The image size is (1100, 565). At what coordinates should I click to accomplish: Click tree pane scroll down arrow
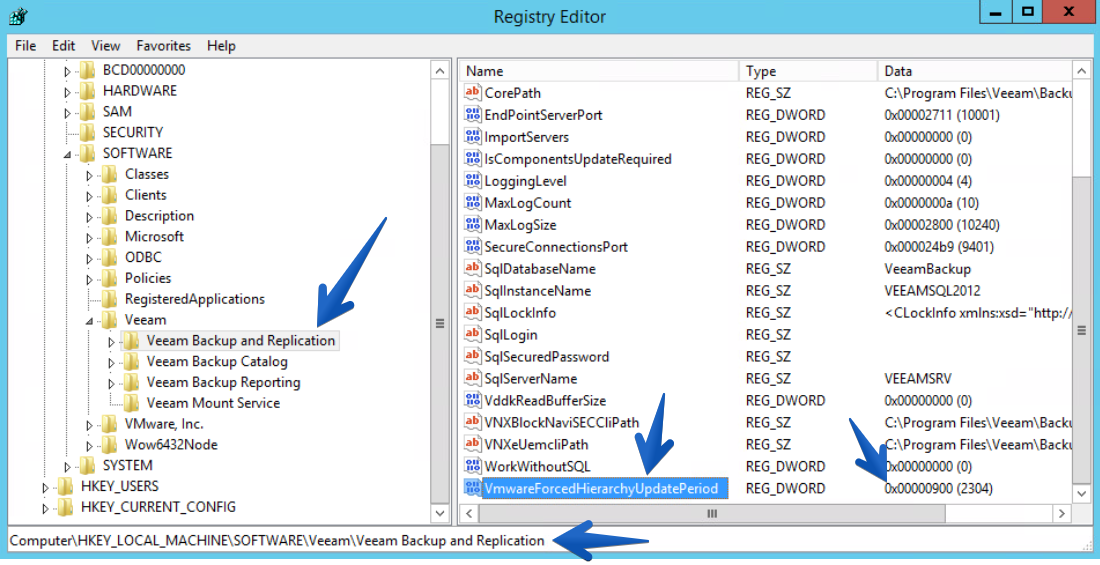[440, 513]
